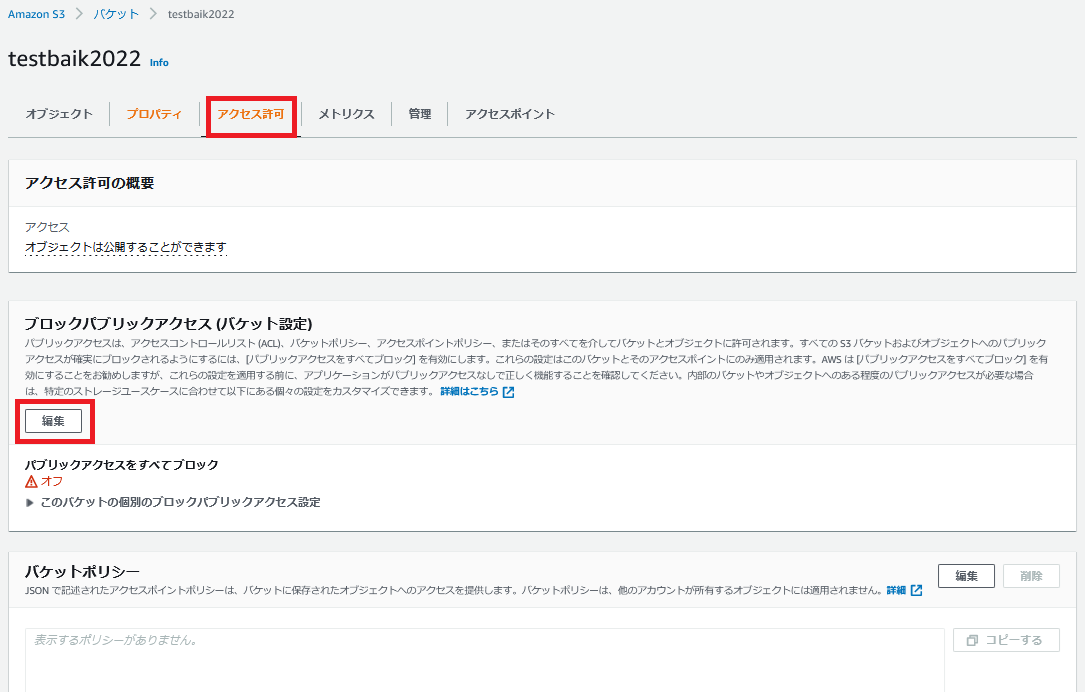The image size is (1085, 692).
Task: Click external link icon beside 詳細はこちら
Action: tap(508, 392)
